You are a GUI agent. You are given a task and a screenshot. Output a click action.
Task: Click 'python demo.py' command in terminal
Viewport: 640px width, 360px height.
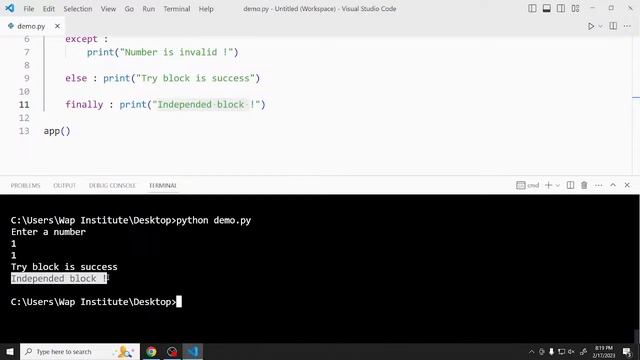[x=213, y=220]
